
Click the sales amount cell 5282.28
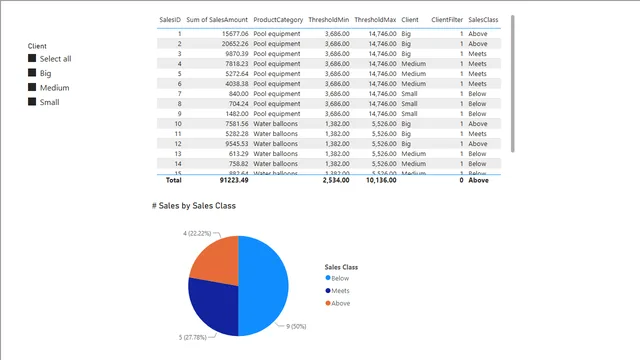tap(236, 133)
